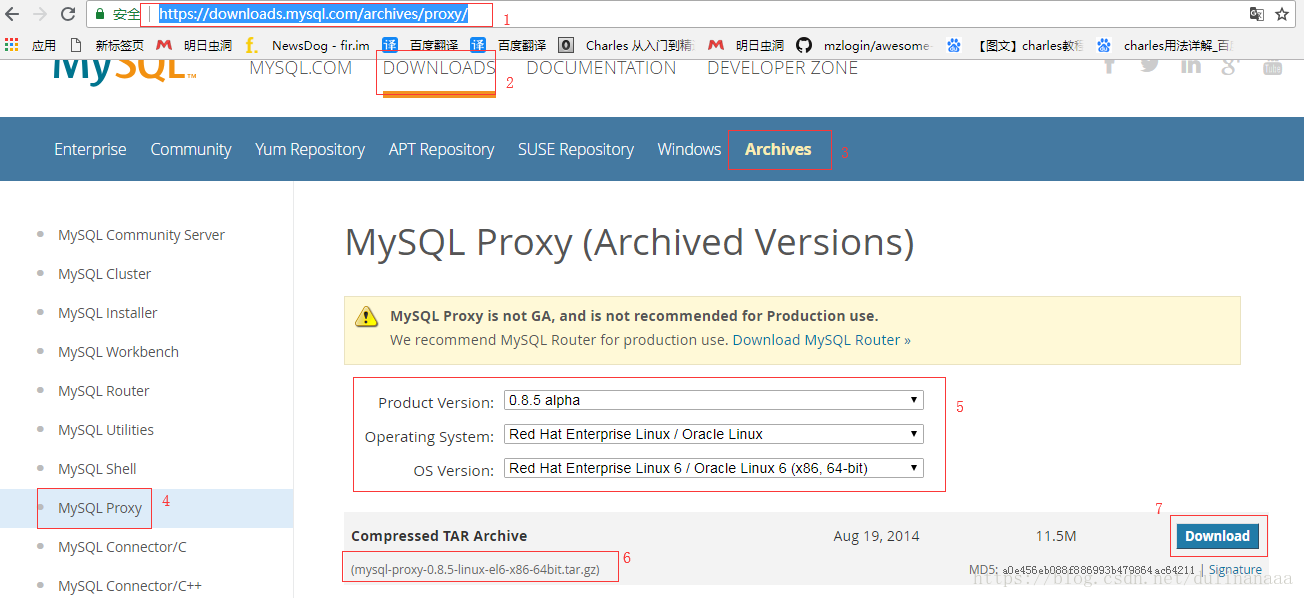Bookmark this page with the star icon
1304x598 pixels.
pos(1282,14)
